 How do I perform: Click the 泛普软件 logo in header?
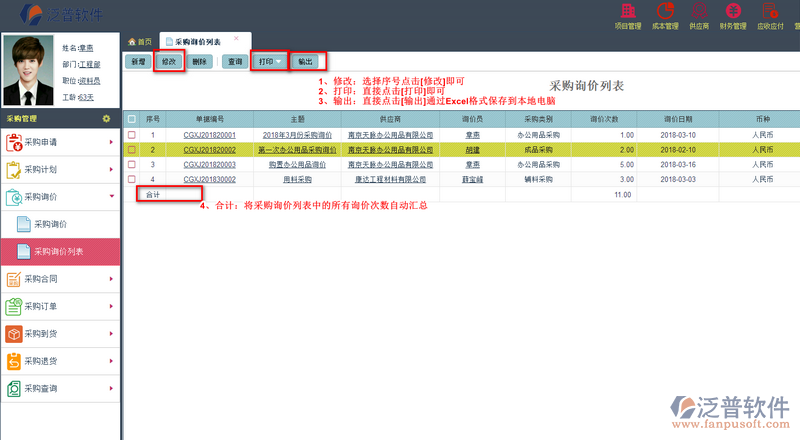[x=61, y=14]
